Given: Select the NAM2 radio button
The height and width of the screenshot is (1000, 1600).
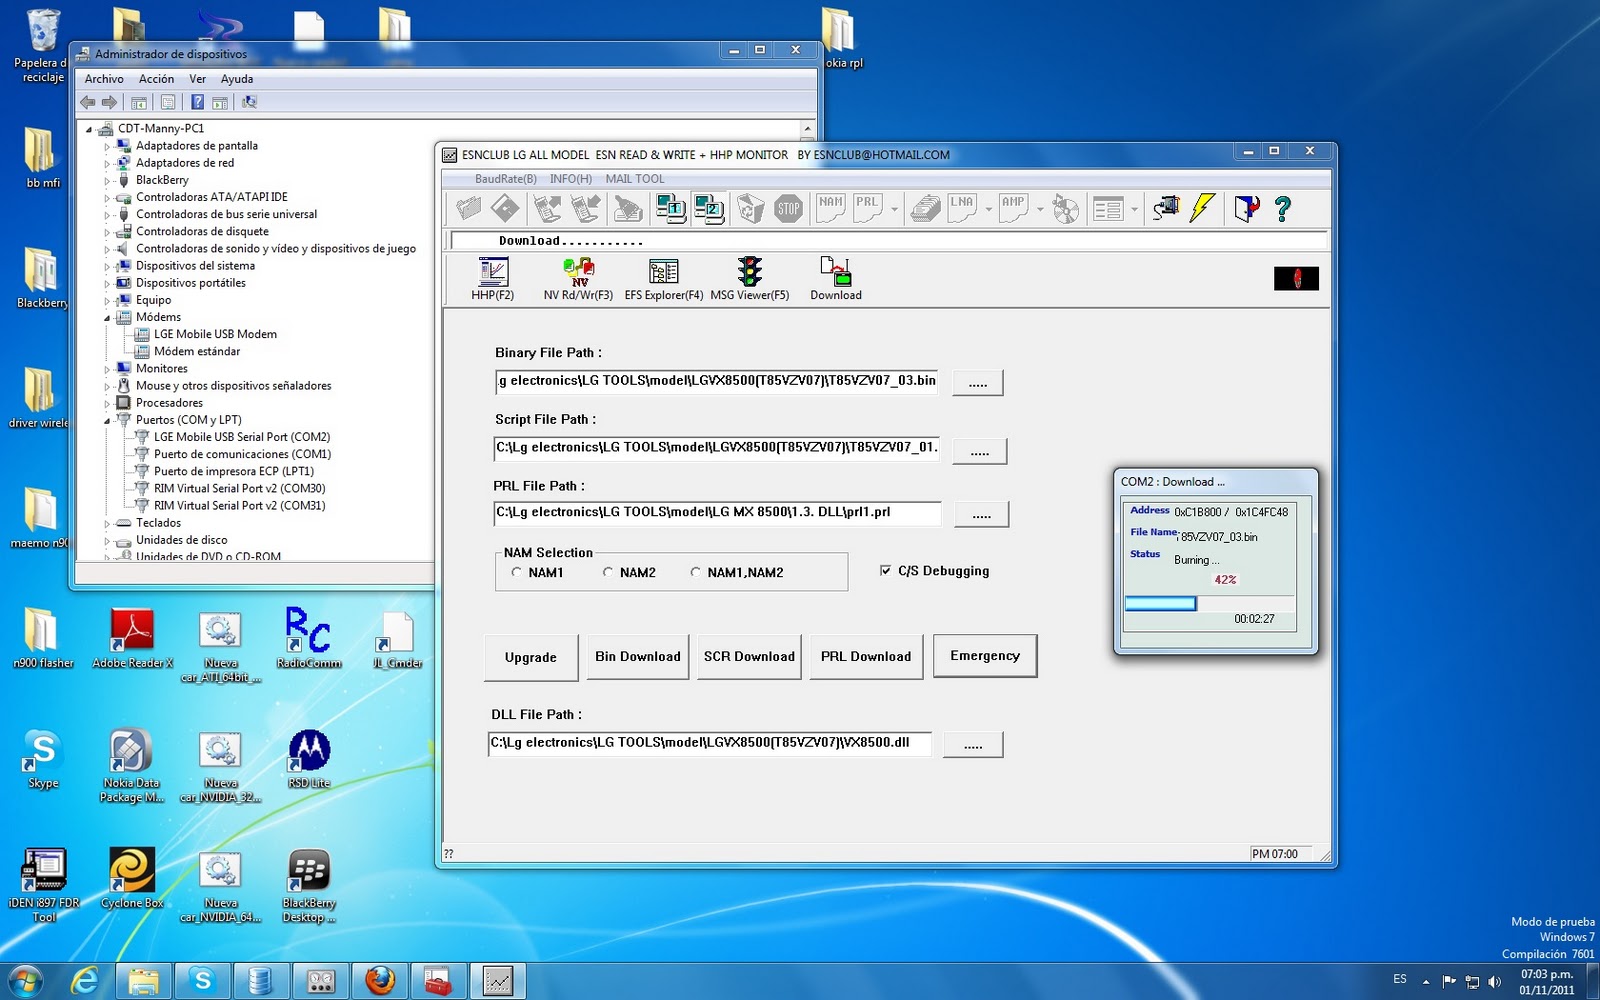Looking at the screenshot, I should point(607,572).
